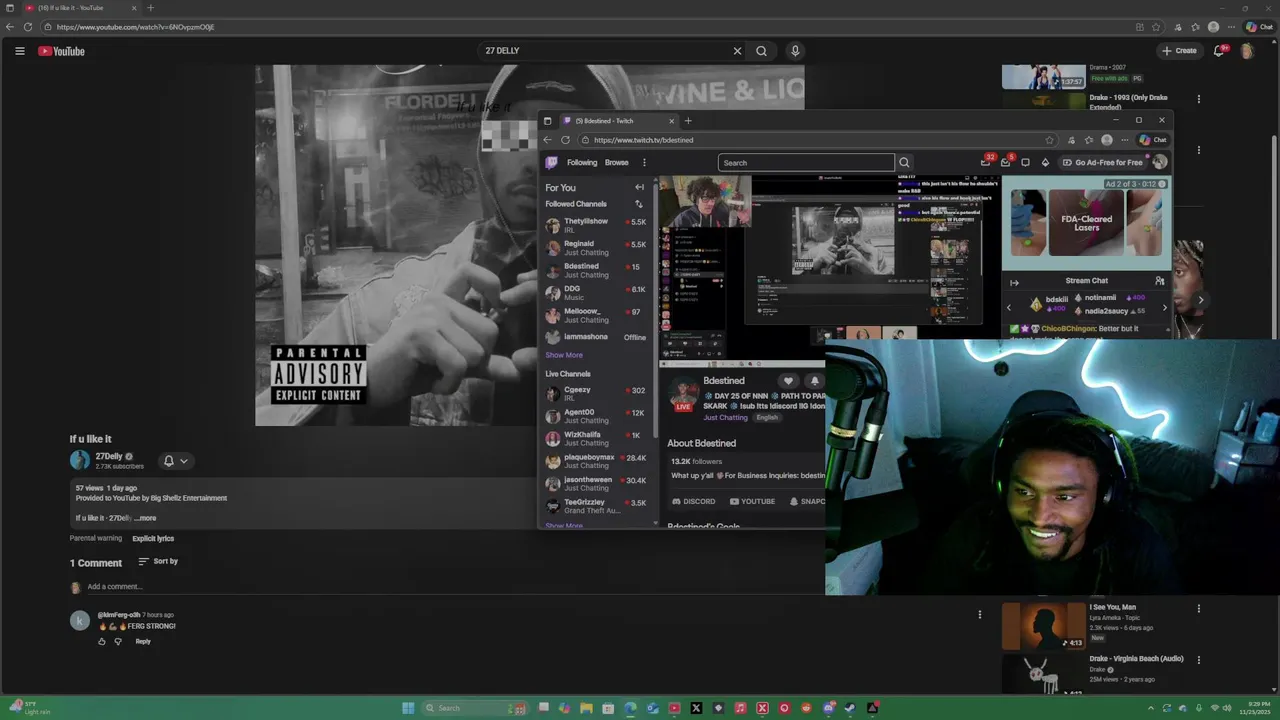Viewport: 1280px width, 720px height.
Task: Open Twitch notifications inbox with 32 badge
Action: (x=986, y=162)
